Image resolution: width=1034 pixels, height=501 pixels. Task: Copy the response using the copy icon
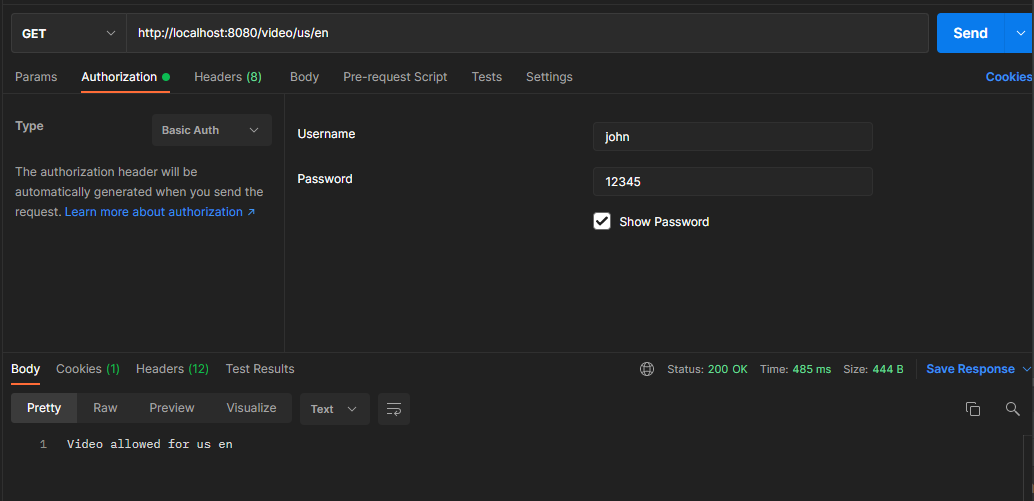click(973, 409)
